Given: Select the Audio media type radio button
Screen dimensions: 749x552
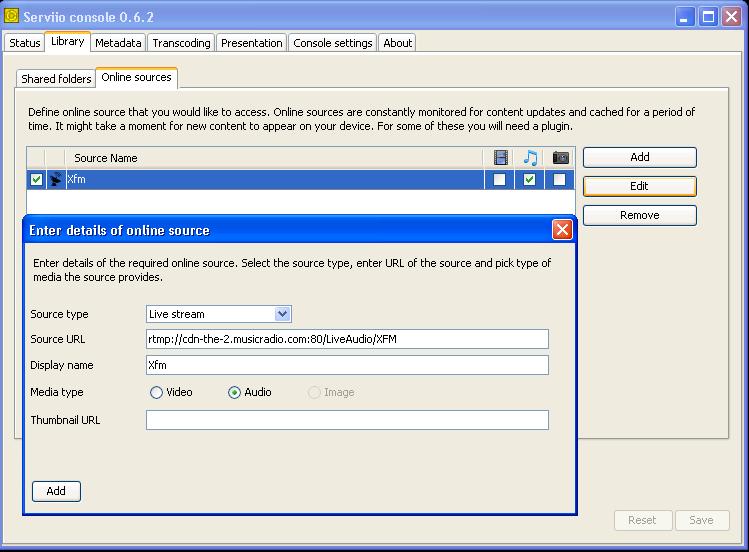Looking at the screenshot, I should (235, 393).
